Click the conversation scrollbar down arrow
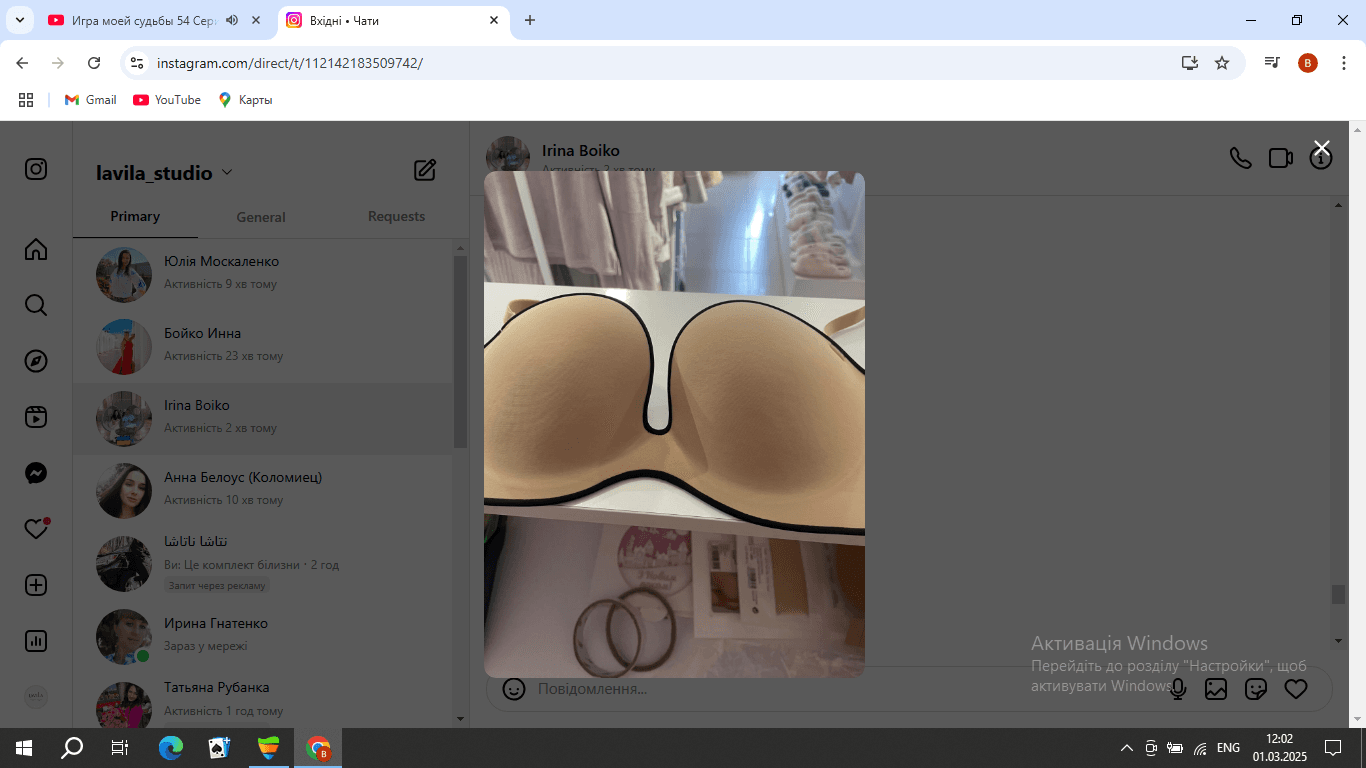The image size is (1366, 768). (x=1339, y=640)
